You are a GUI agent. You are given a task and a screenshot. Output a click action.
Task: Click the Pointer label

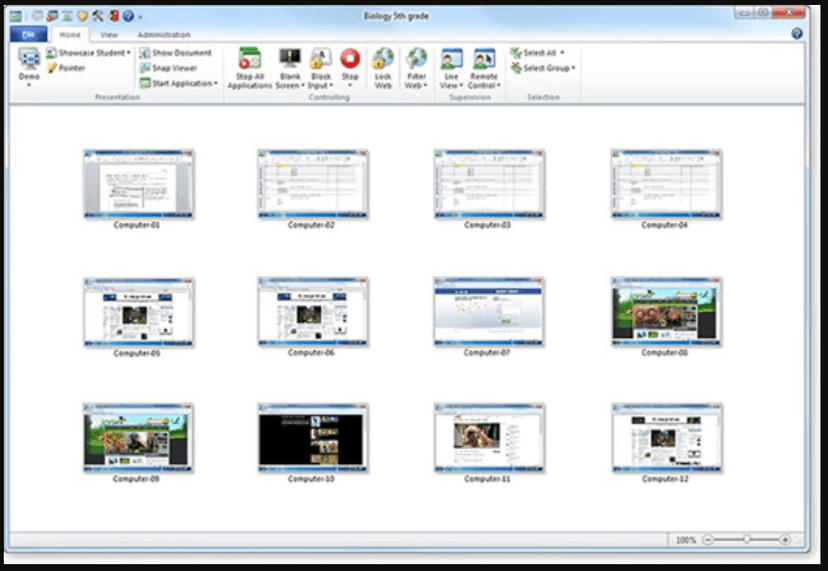(x=72, y=68)
